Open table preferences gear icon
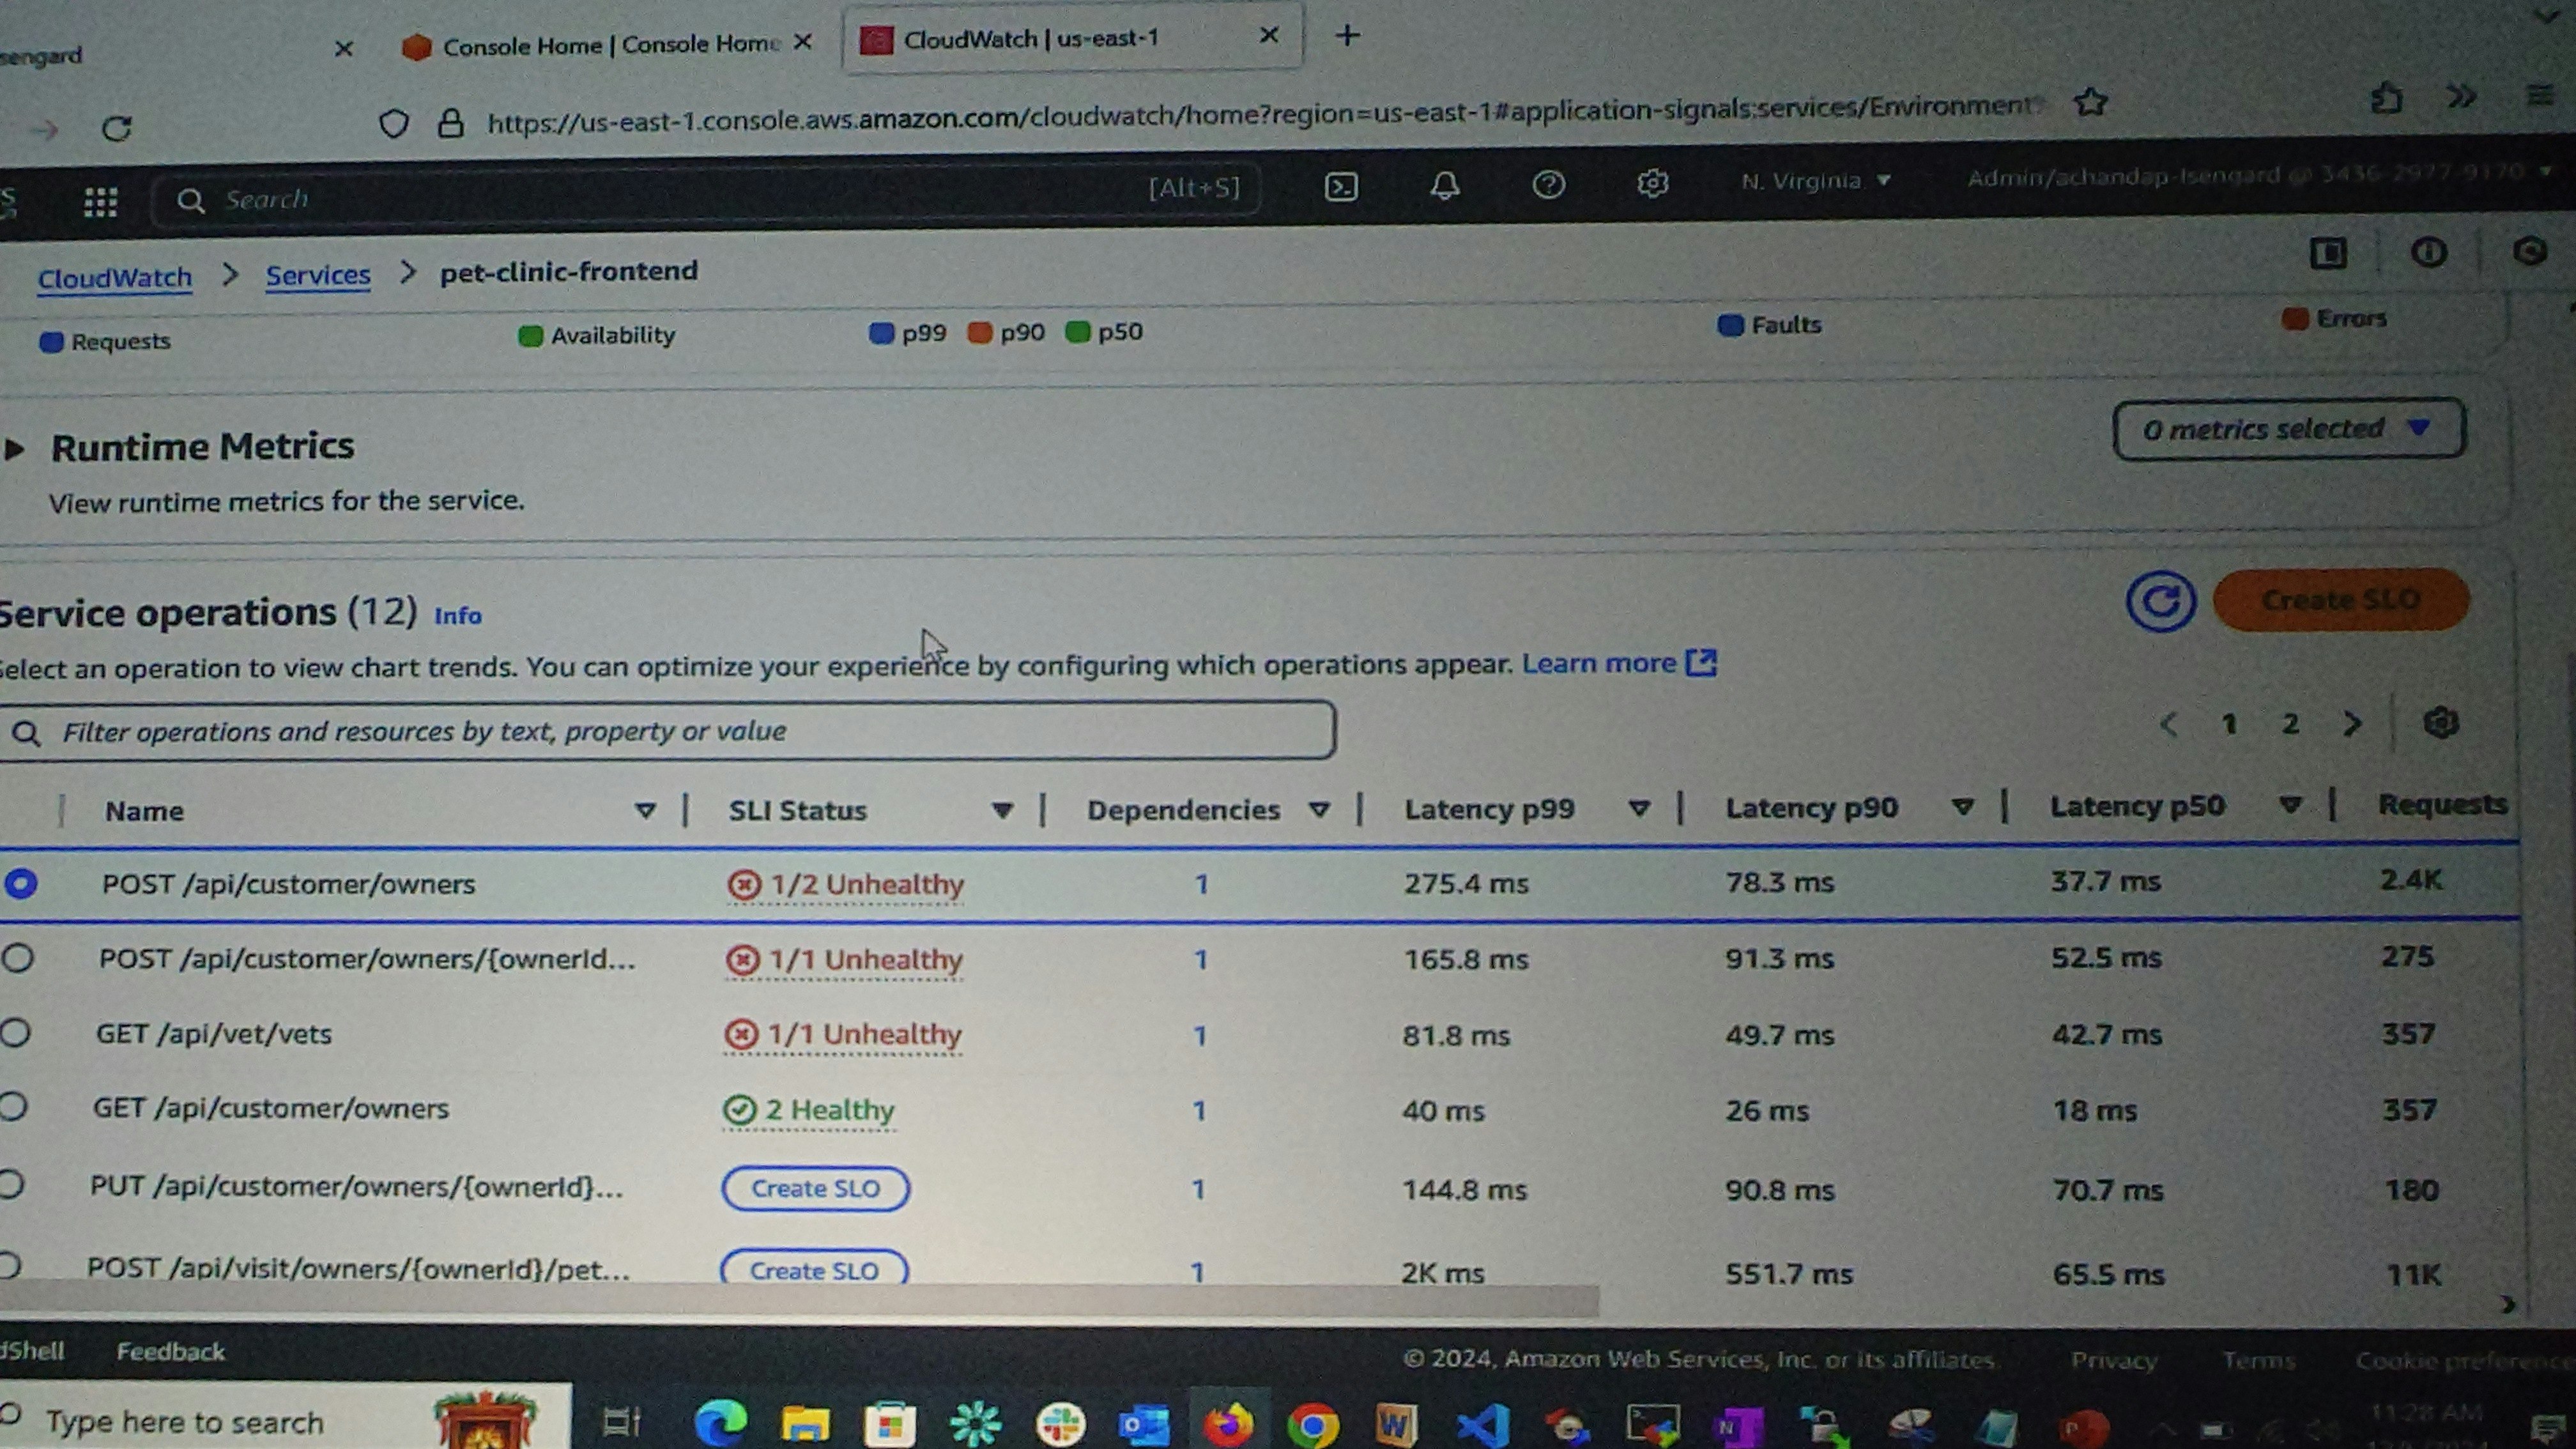The height and width of the screenshot is (1449, 2576). coord(2441,723)
